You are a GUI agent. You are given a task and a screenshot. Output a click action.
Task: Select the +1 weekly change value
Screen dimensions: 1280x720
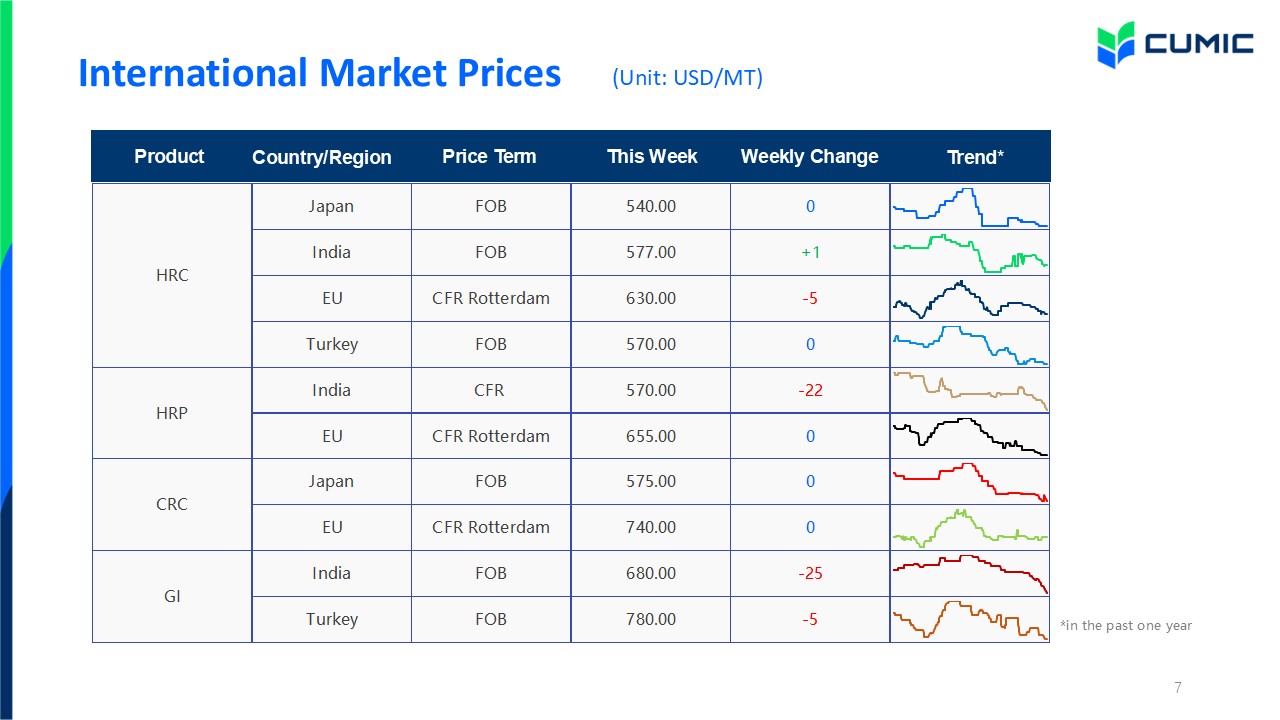coord(810,253)
